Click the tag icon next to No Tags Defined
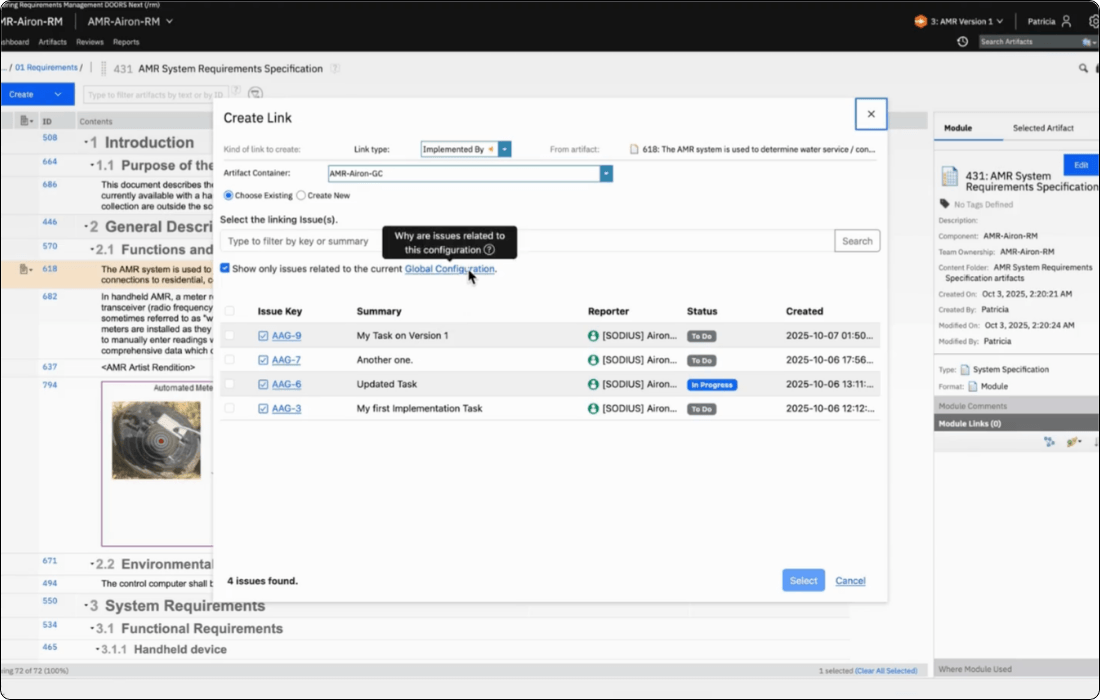The height and width of the screenshot is (700, 1100). coord(944,203)
